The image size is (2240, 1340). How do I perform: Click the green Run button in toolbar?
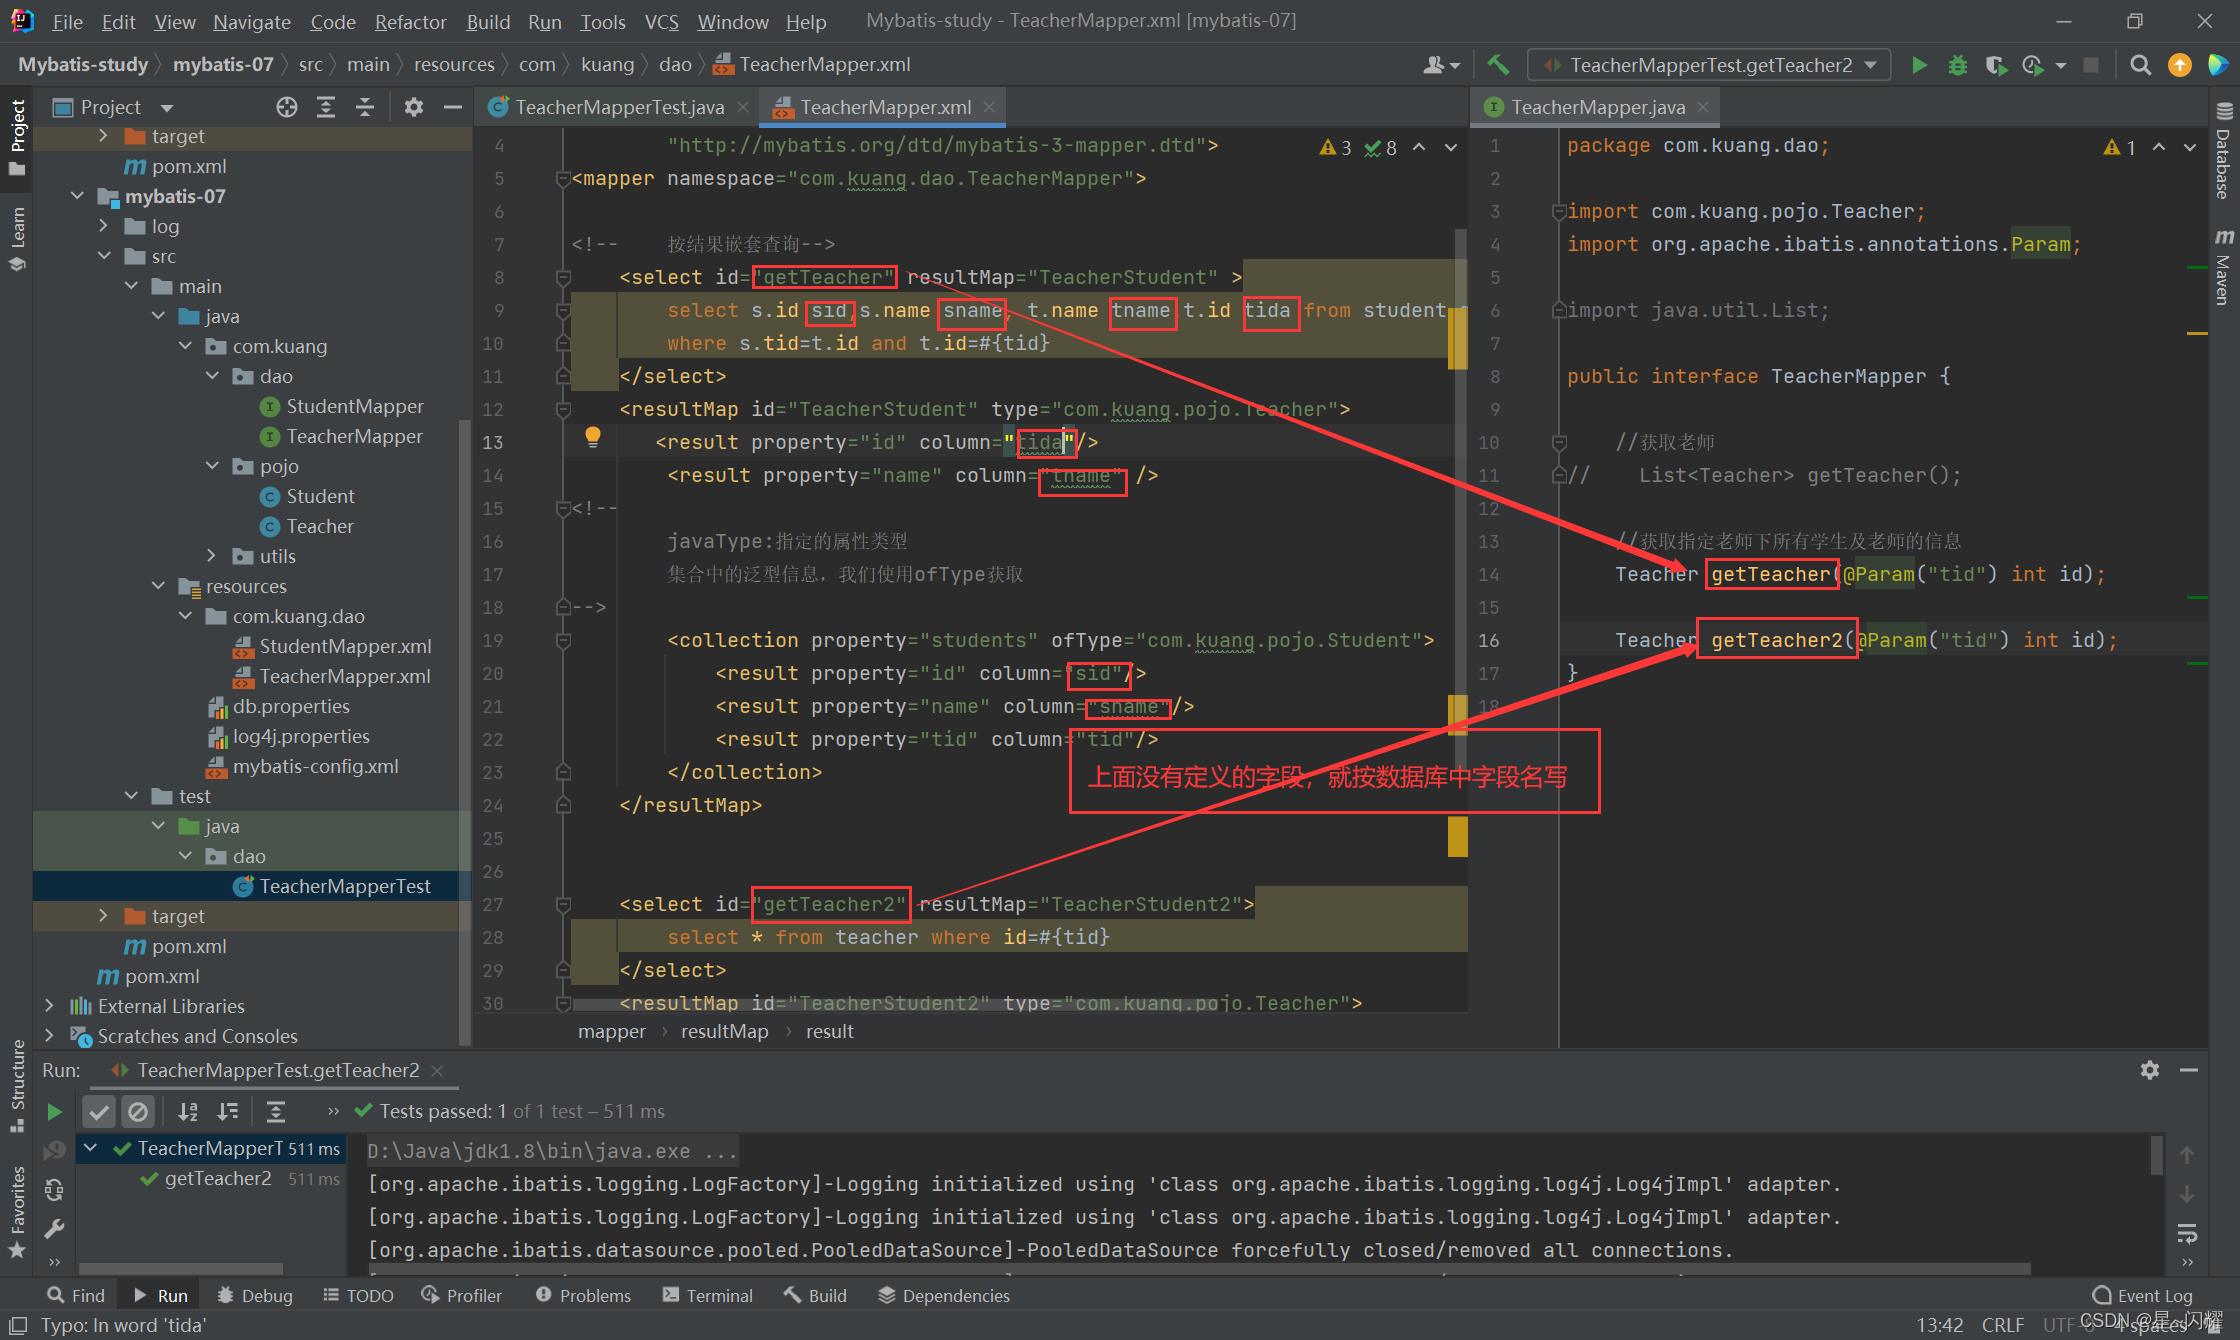tap(1918, 65)
